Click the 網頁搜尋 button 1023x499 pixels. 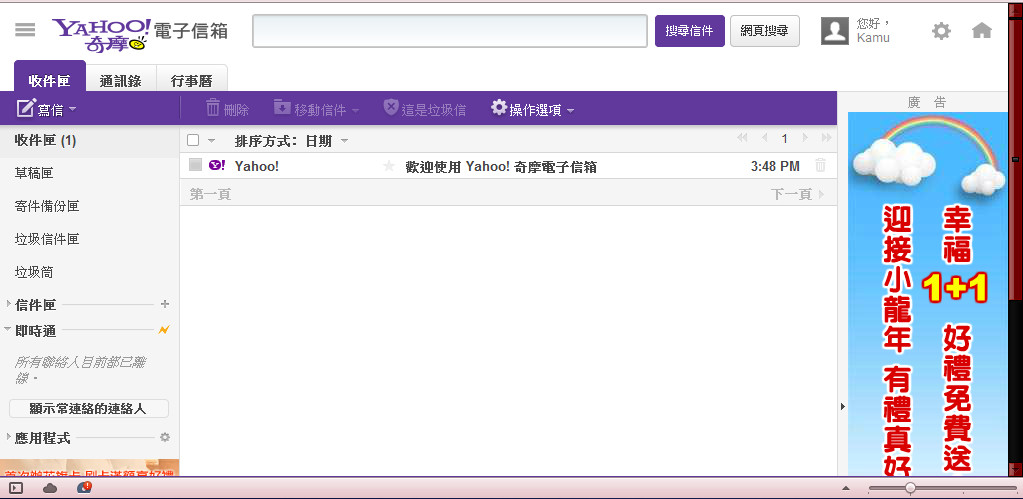tap(765, 31)
